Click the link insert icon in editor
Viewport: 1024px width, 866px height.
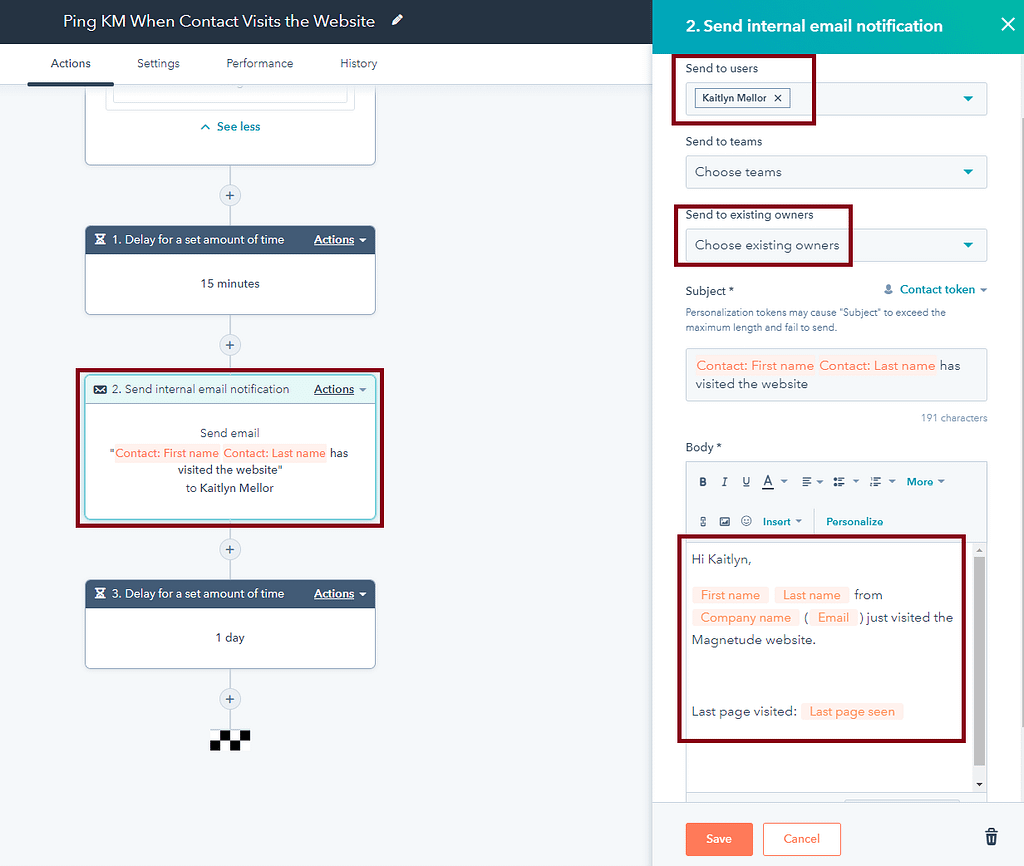click(x=703, y=522)
